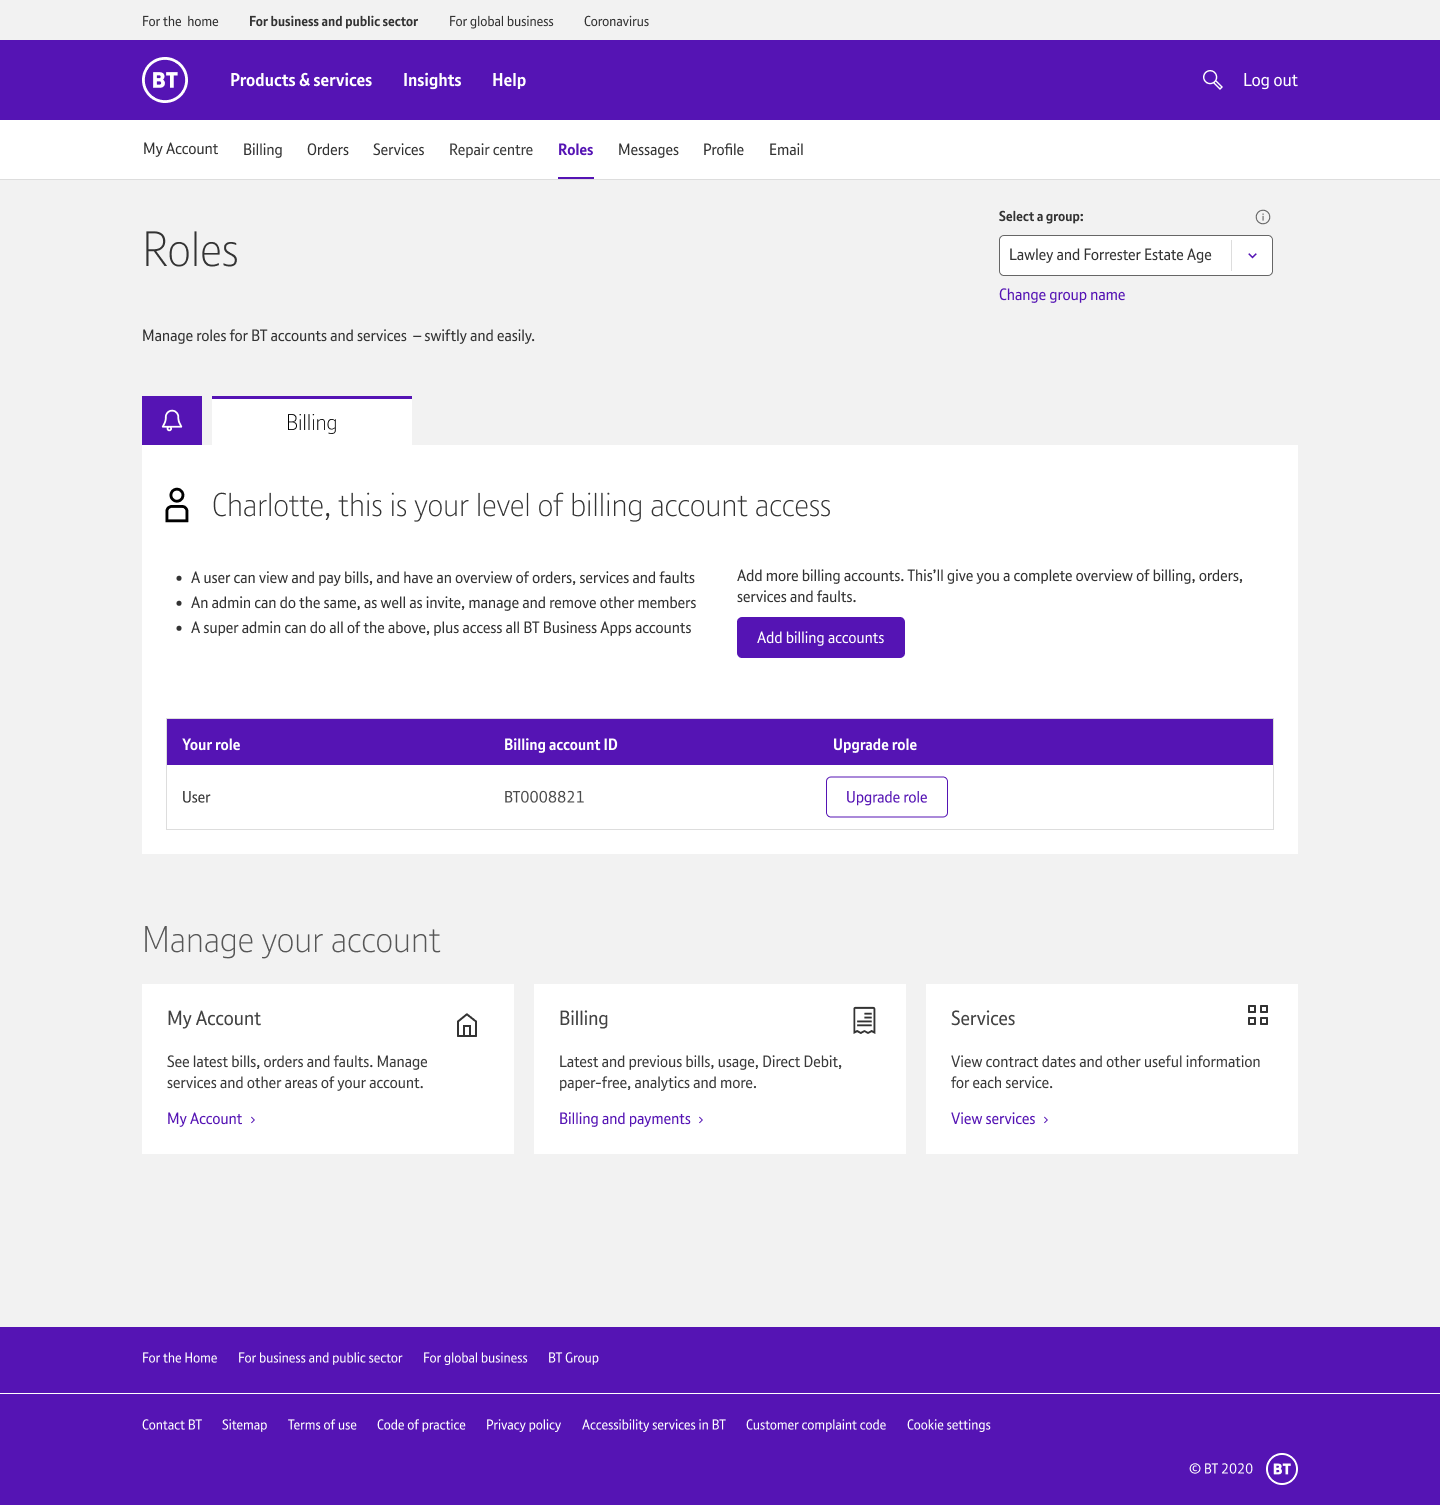Image resolution: width=1440 pixels, height=1505 pixels.
Task: Click Add billing accounts button
Action: click(x=821, y=638)
